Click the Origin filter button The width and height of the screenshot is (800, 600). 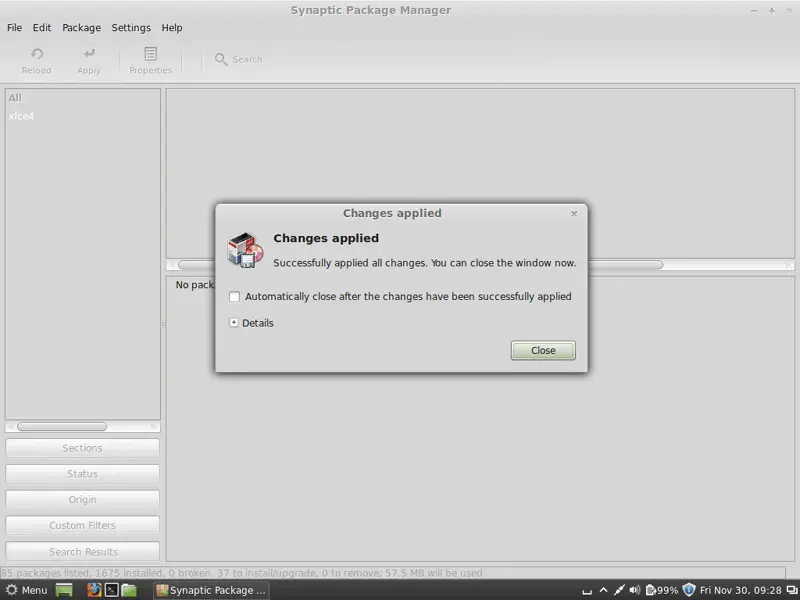coord(82,499)
